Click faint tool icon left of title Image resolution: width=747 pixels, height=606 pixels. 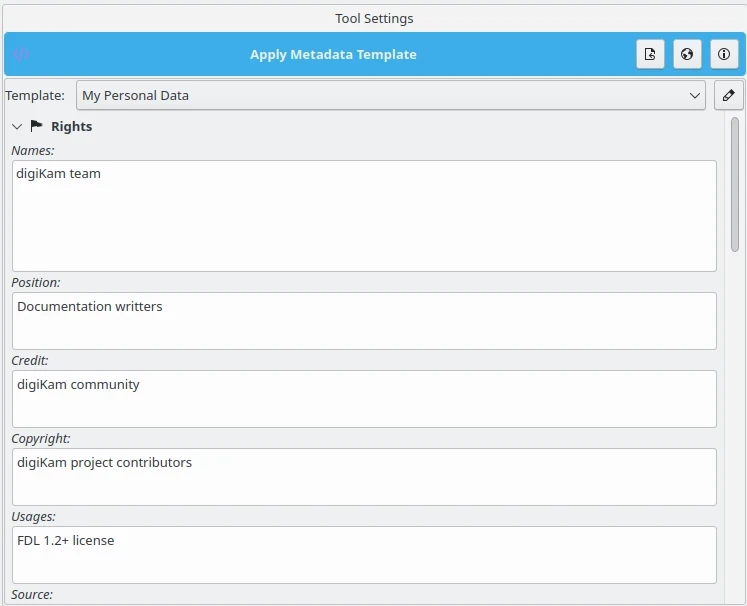22,55
